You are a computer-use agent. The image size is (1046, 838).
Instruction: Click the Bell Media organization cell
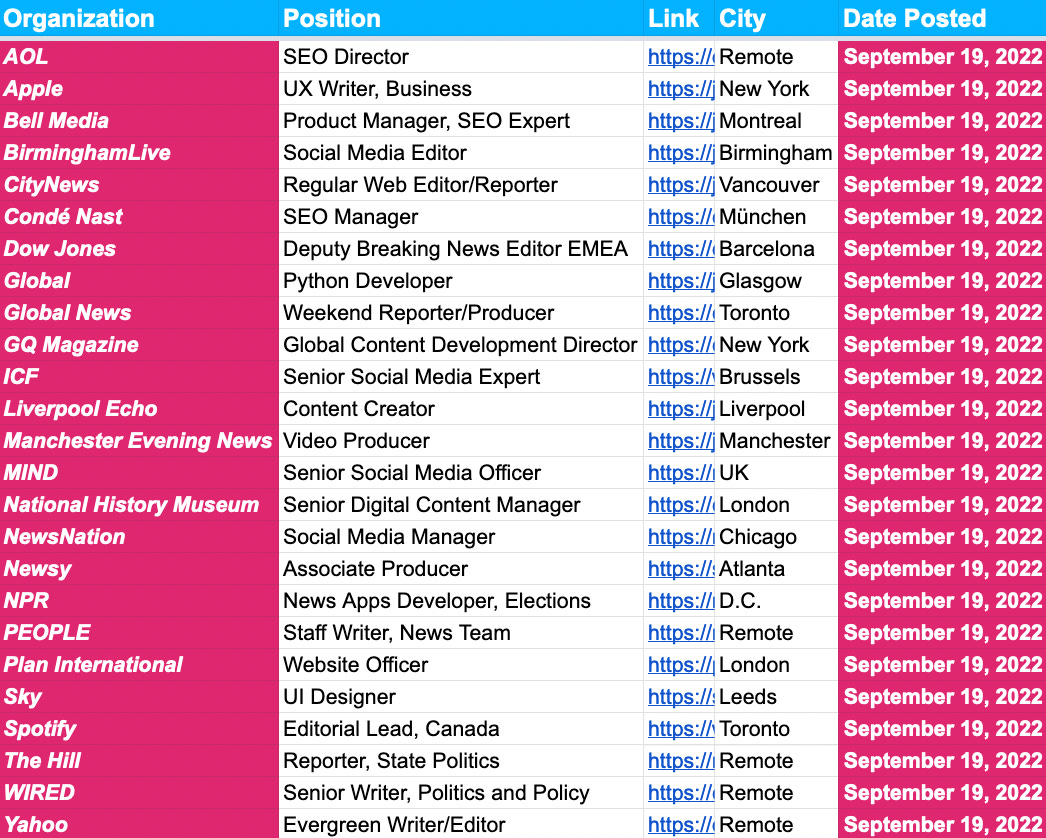(139, 121)
